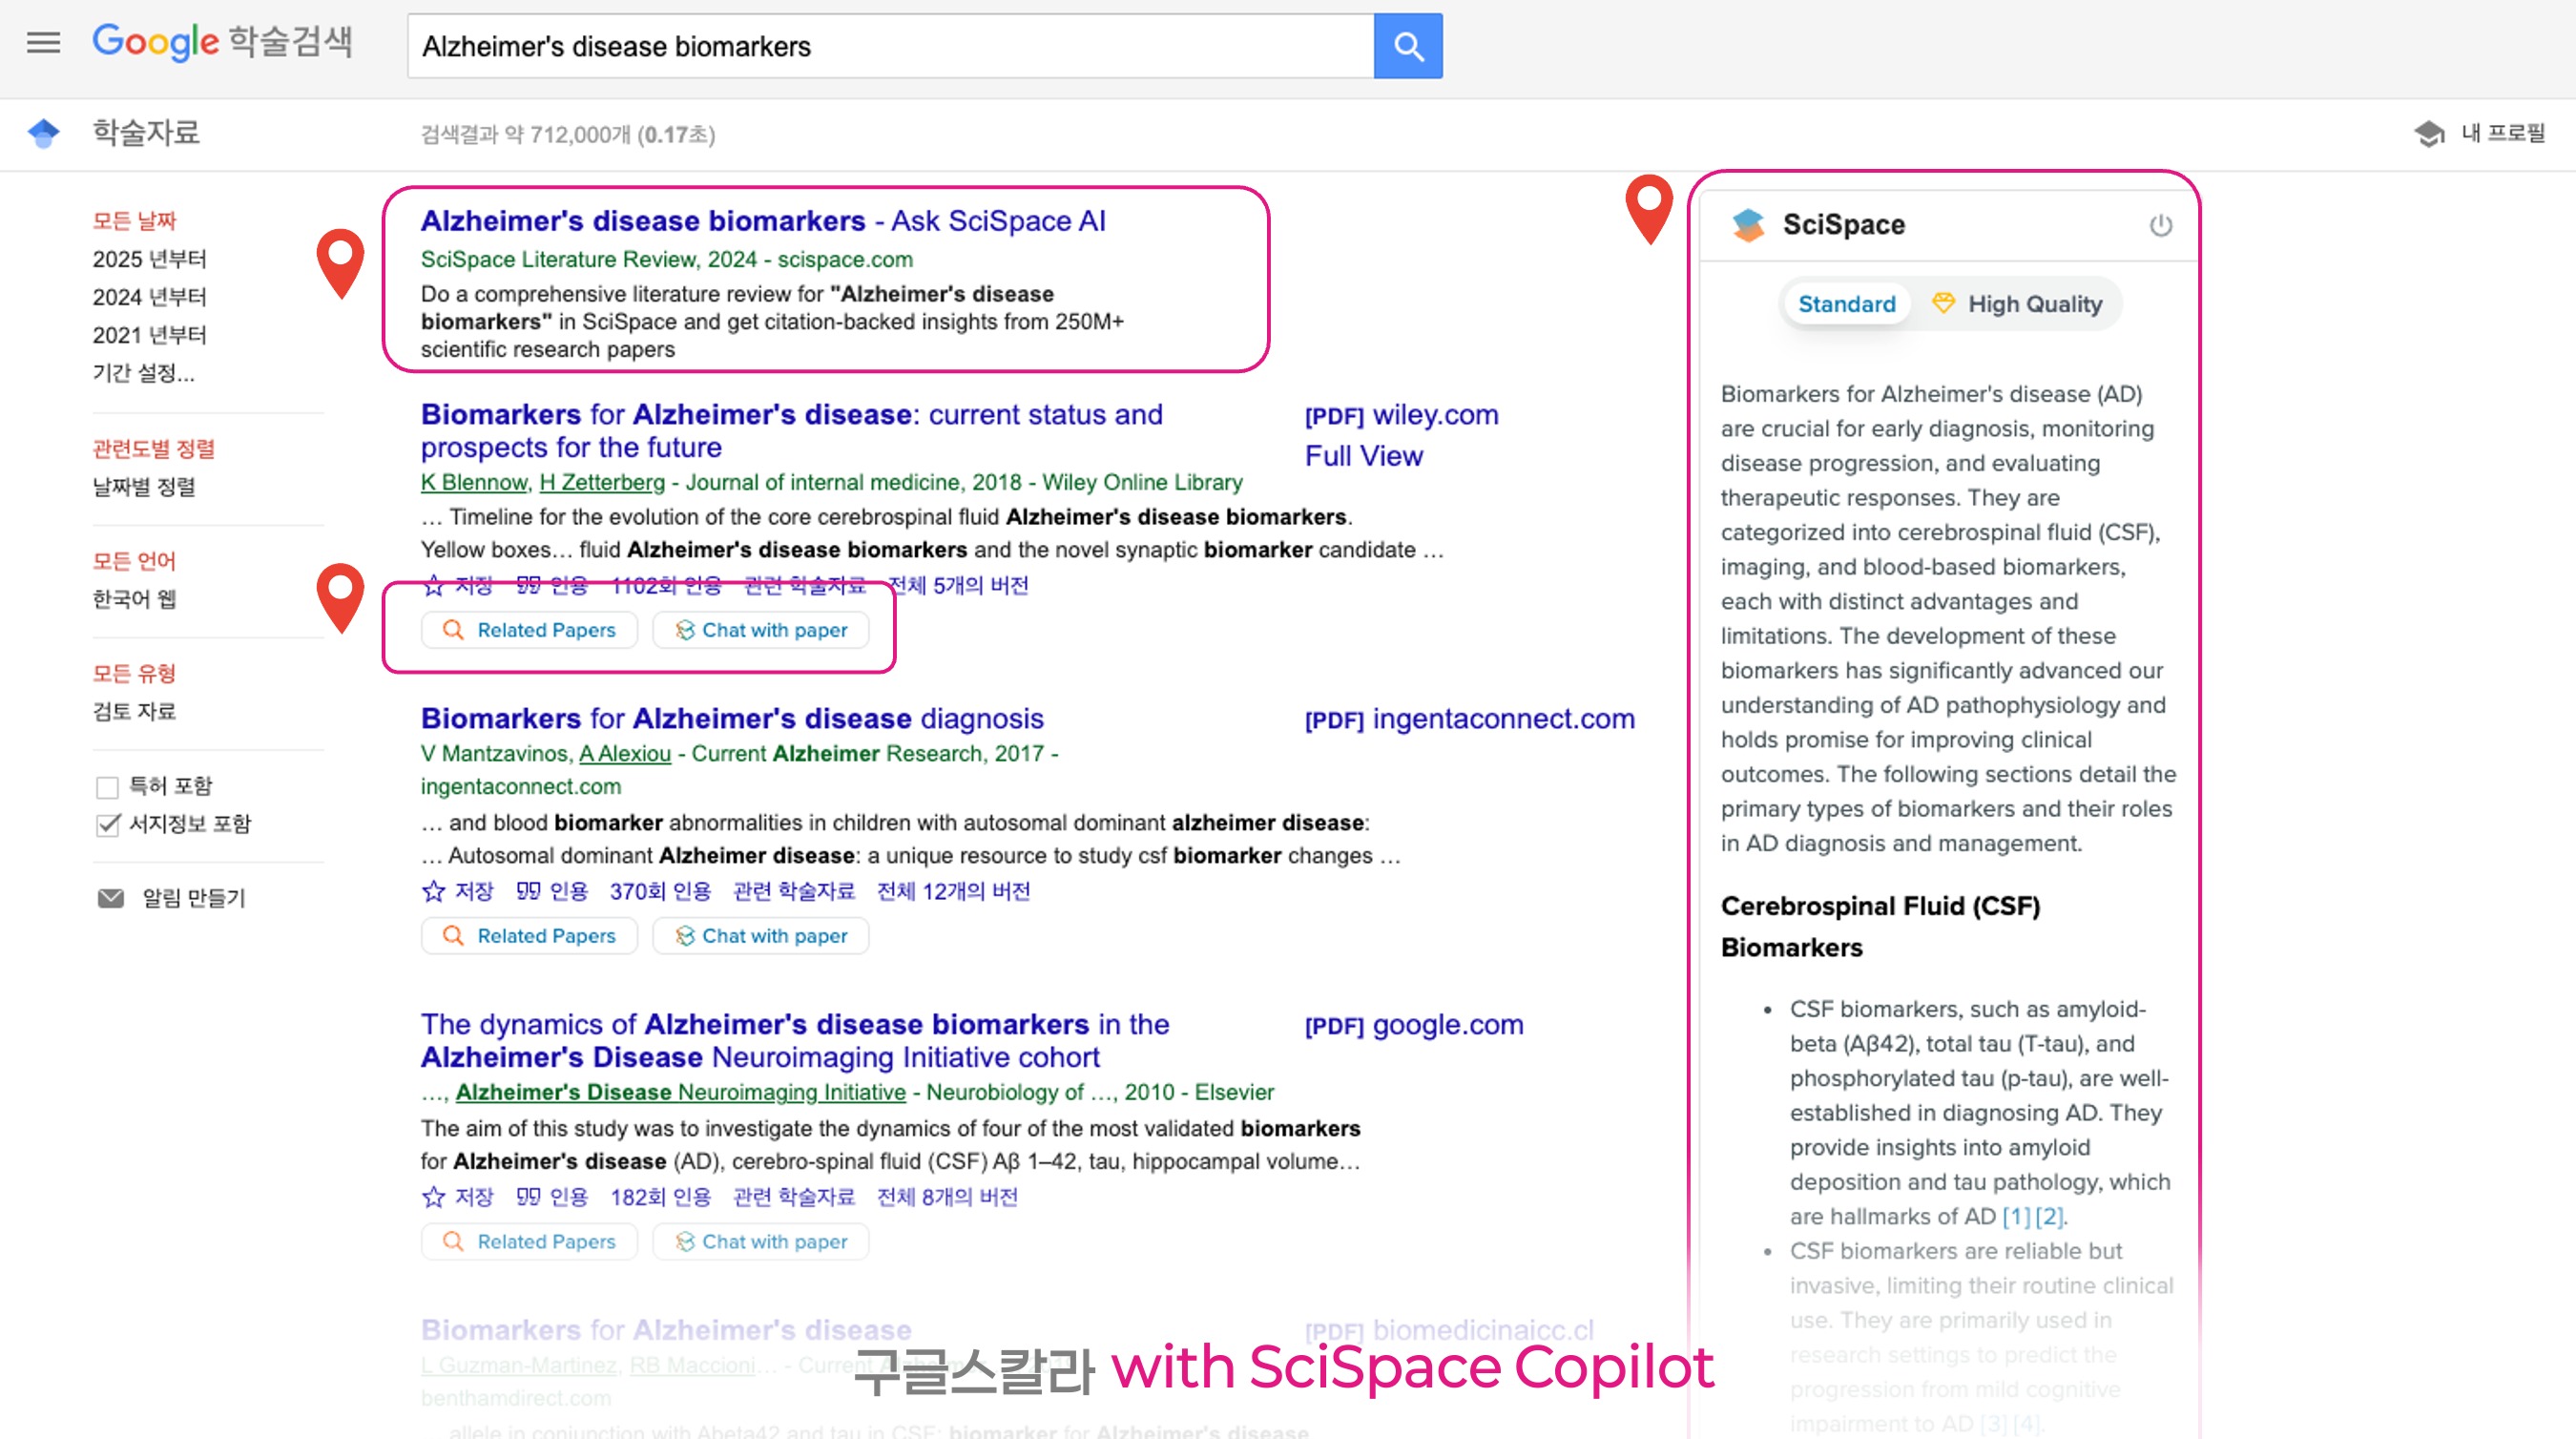The image size is (2576, 1439).
Task: Filter results since 2024
Action: click(149, 297)
